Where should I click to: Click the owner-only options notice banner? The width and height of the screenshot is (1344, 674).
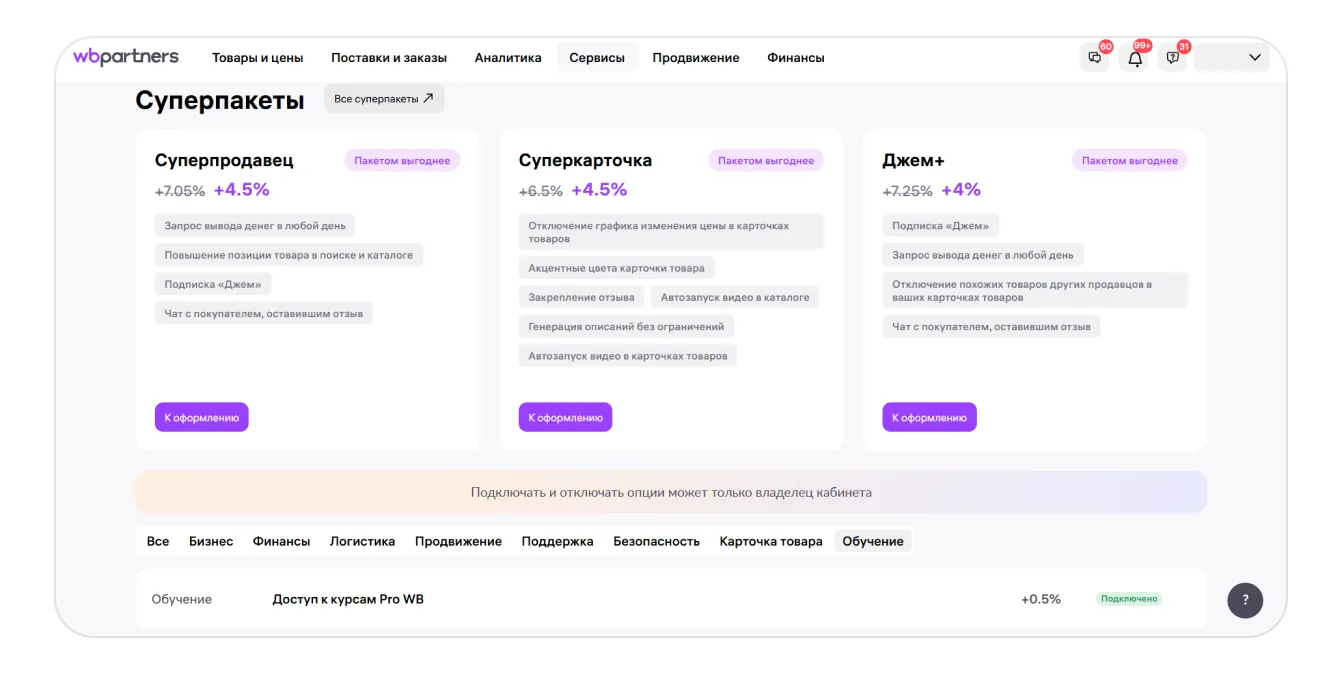671,492
